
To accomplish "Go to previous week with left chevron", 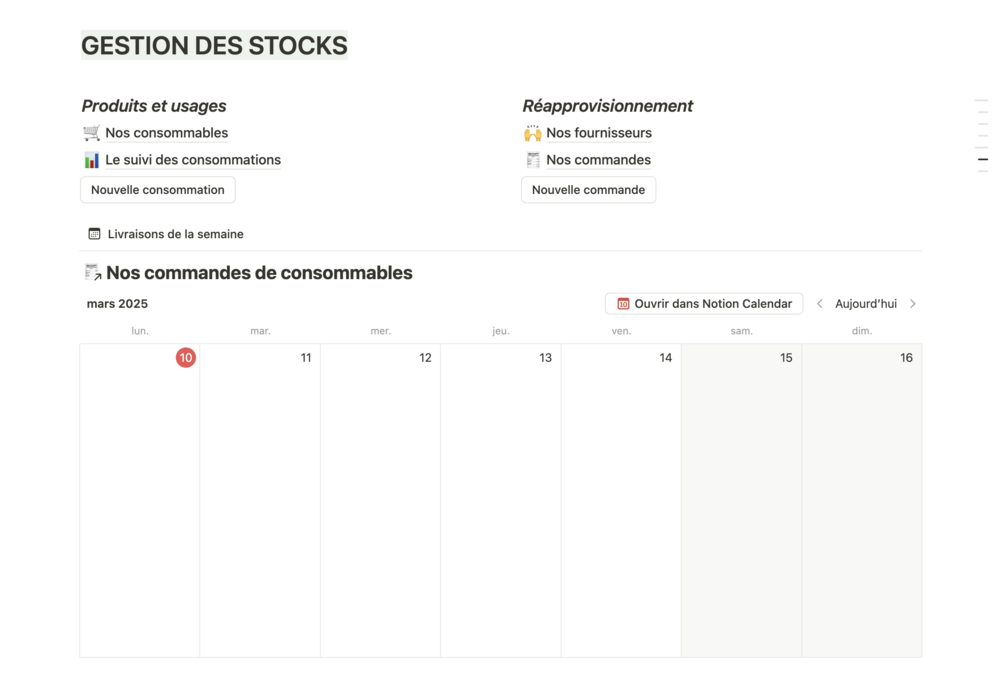I will [x=820, y=304].
